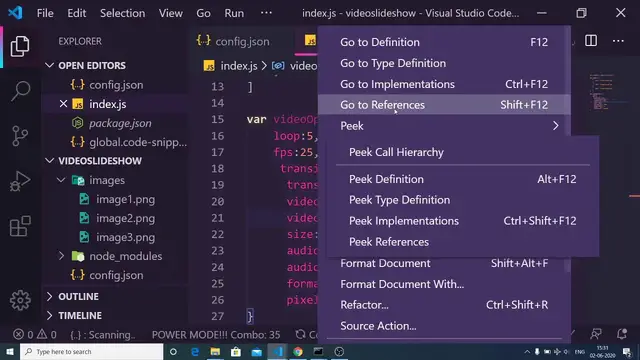Choose Go to References

pos(444,105)
